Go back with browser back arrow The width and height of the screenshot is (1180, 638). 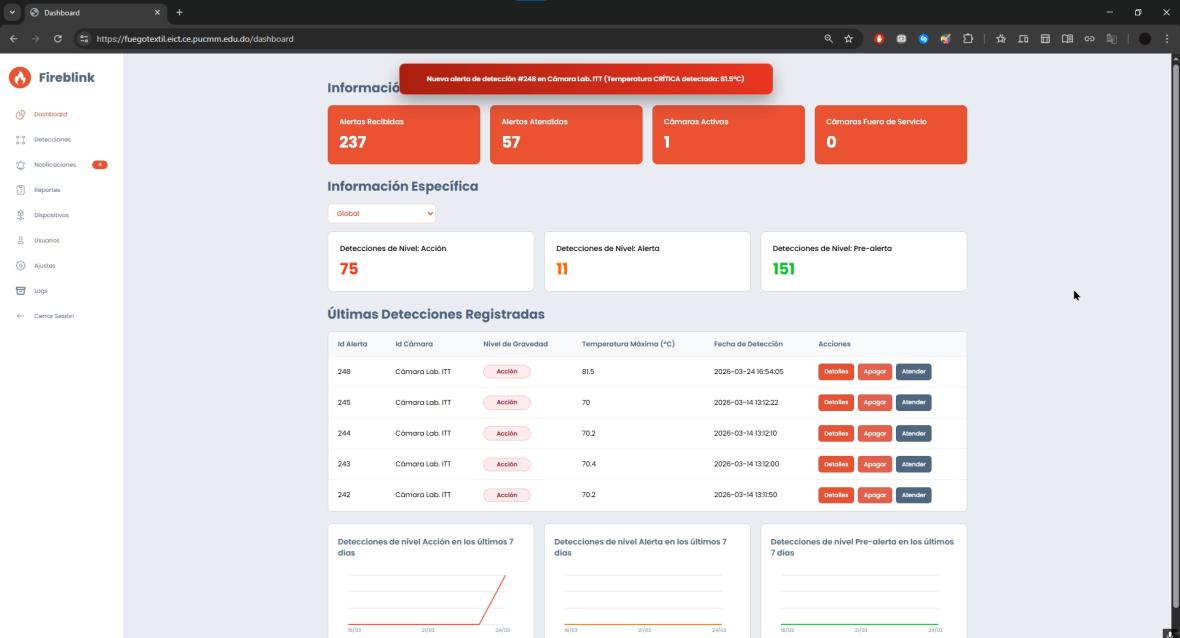pos(14,38)
